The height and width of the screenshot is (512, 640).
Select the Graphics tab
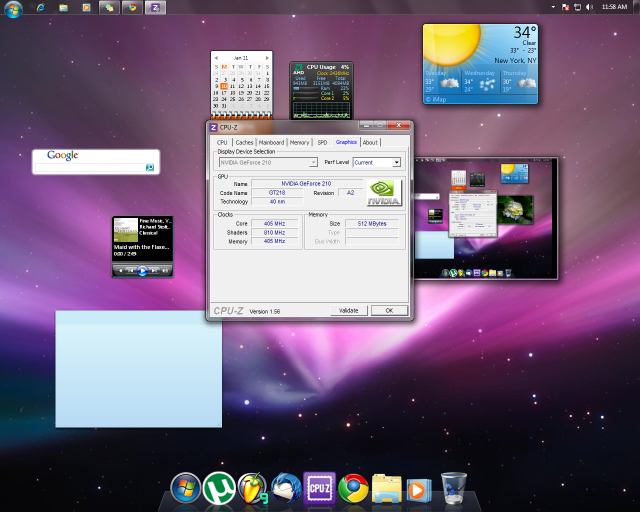click(x=346, y=142)
